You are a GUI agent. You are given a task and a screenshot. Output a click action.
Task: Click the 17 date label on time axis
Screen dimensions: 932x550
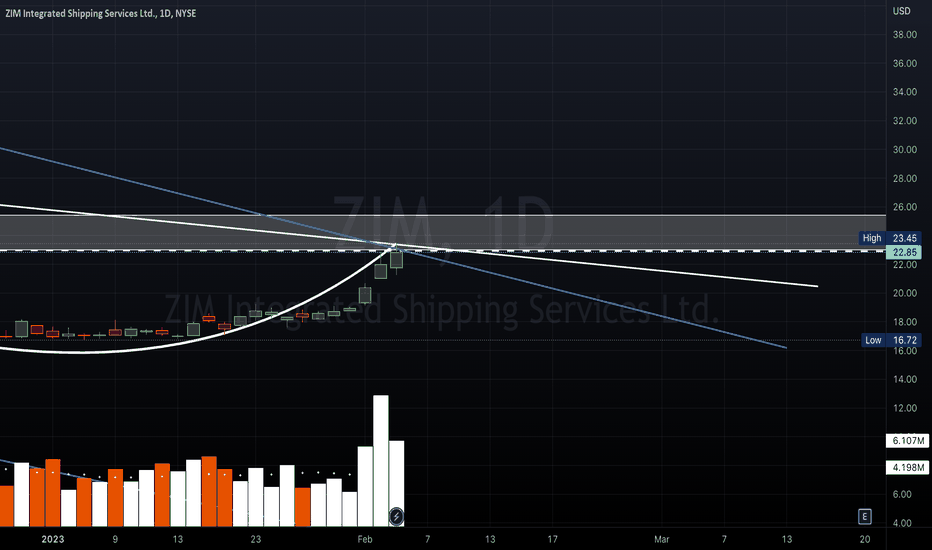click(552, 539)
